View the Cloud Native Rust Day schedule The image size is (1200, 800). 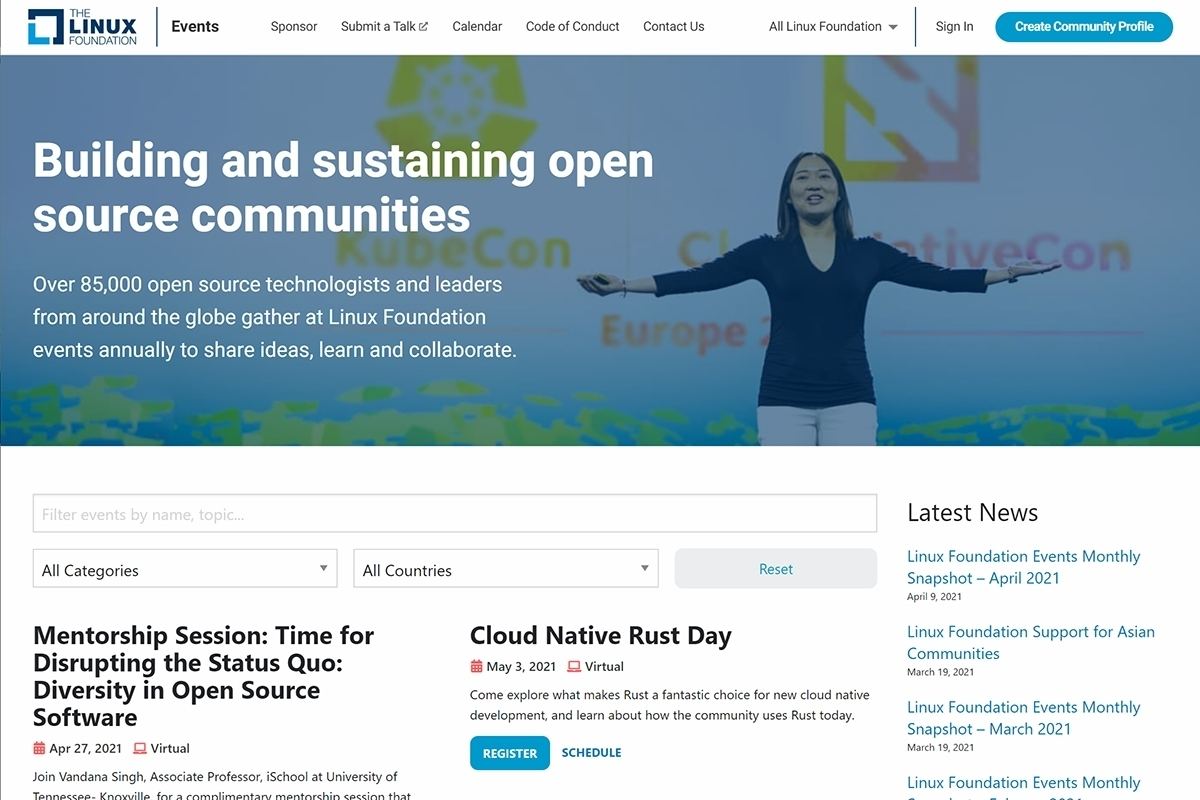591,753
